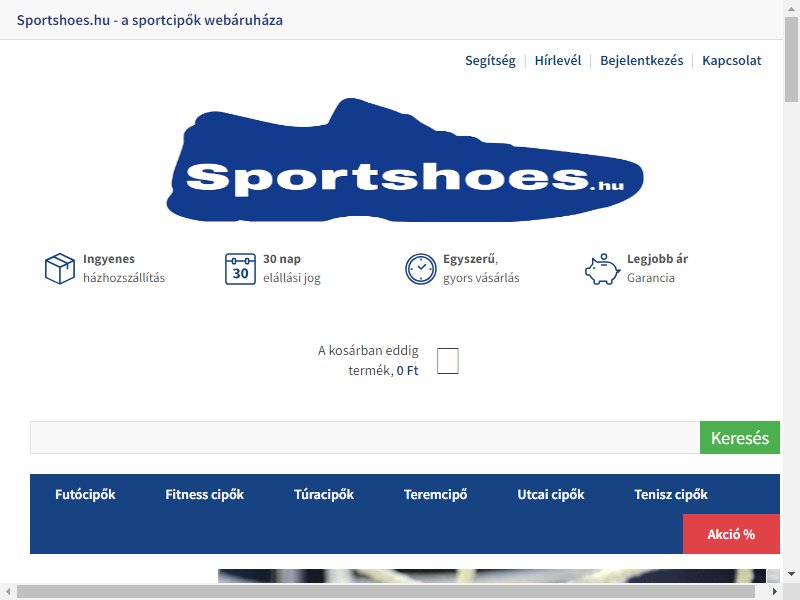Open the Hírlevél newsletter link

[558, 60]
